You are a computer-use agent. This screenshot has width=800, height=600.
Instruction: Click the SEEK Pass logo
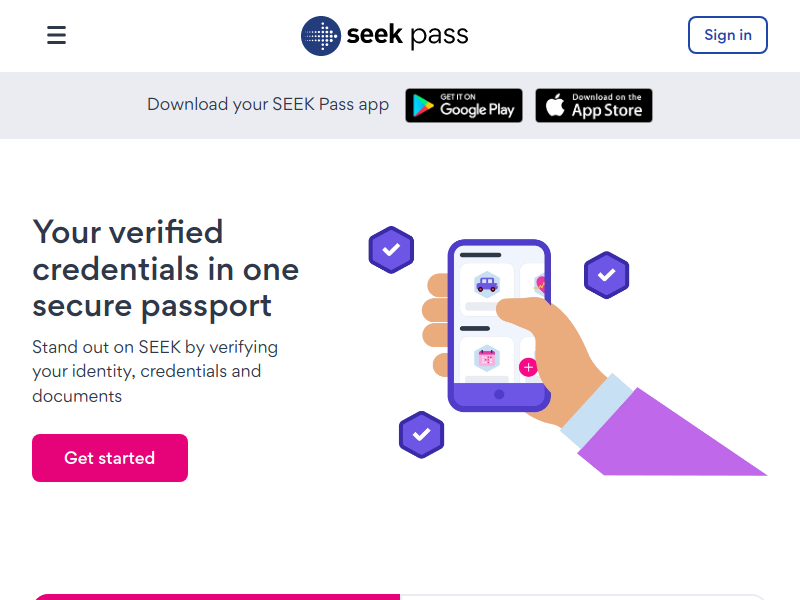[x=385, y=36]
